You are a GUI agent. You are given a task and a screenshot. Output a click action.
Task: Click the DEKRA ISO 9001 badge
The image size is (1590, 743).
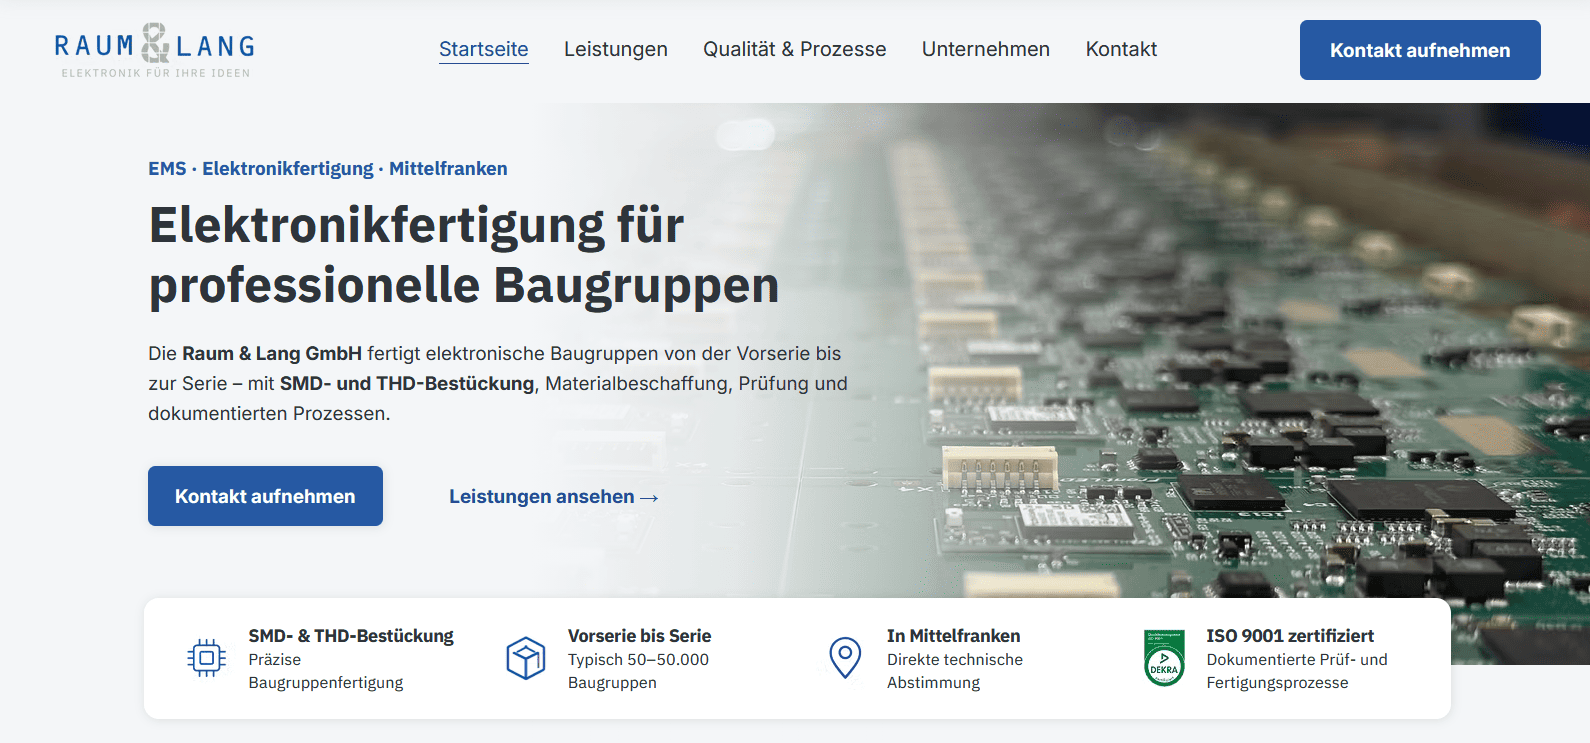1164,658
